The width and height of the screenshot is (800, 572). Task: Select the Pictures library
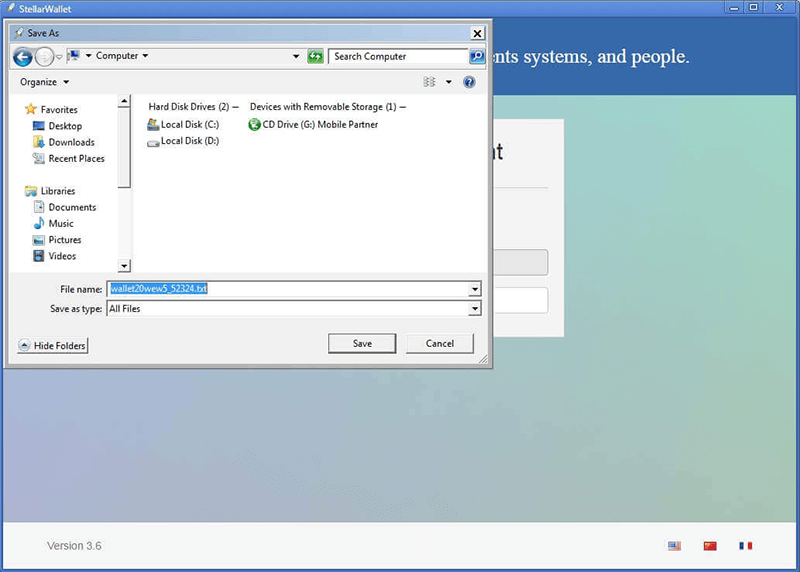click(65, 240)
